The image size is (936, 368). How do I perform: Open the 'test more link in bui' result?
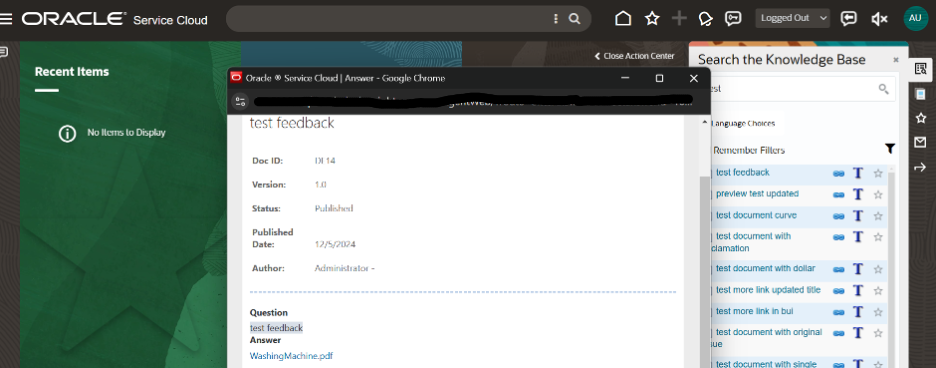[x=755, y=312]
